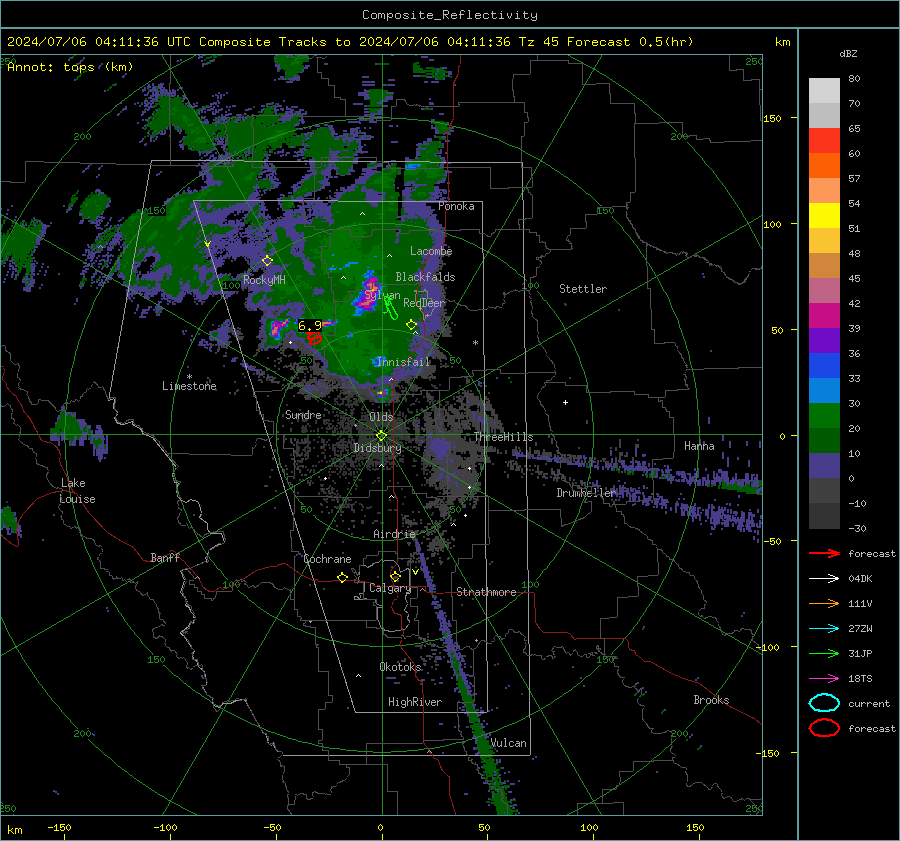Click the Vulcan town label
This screenshot has height=841, width=900.
(x=509, y=743)
